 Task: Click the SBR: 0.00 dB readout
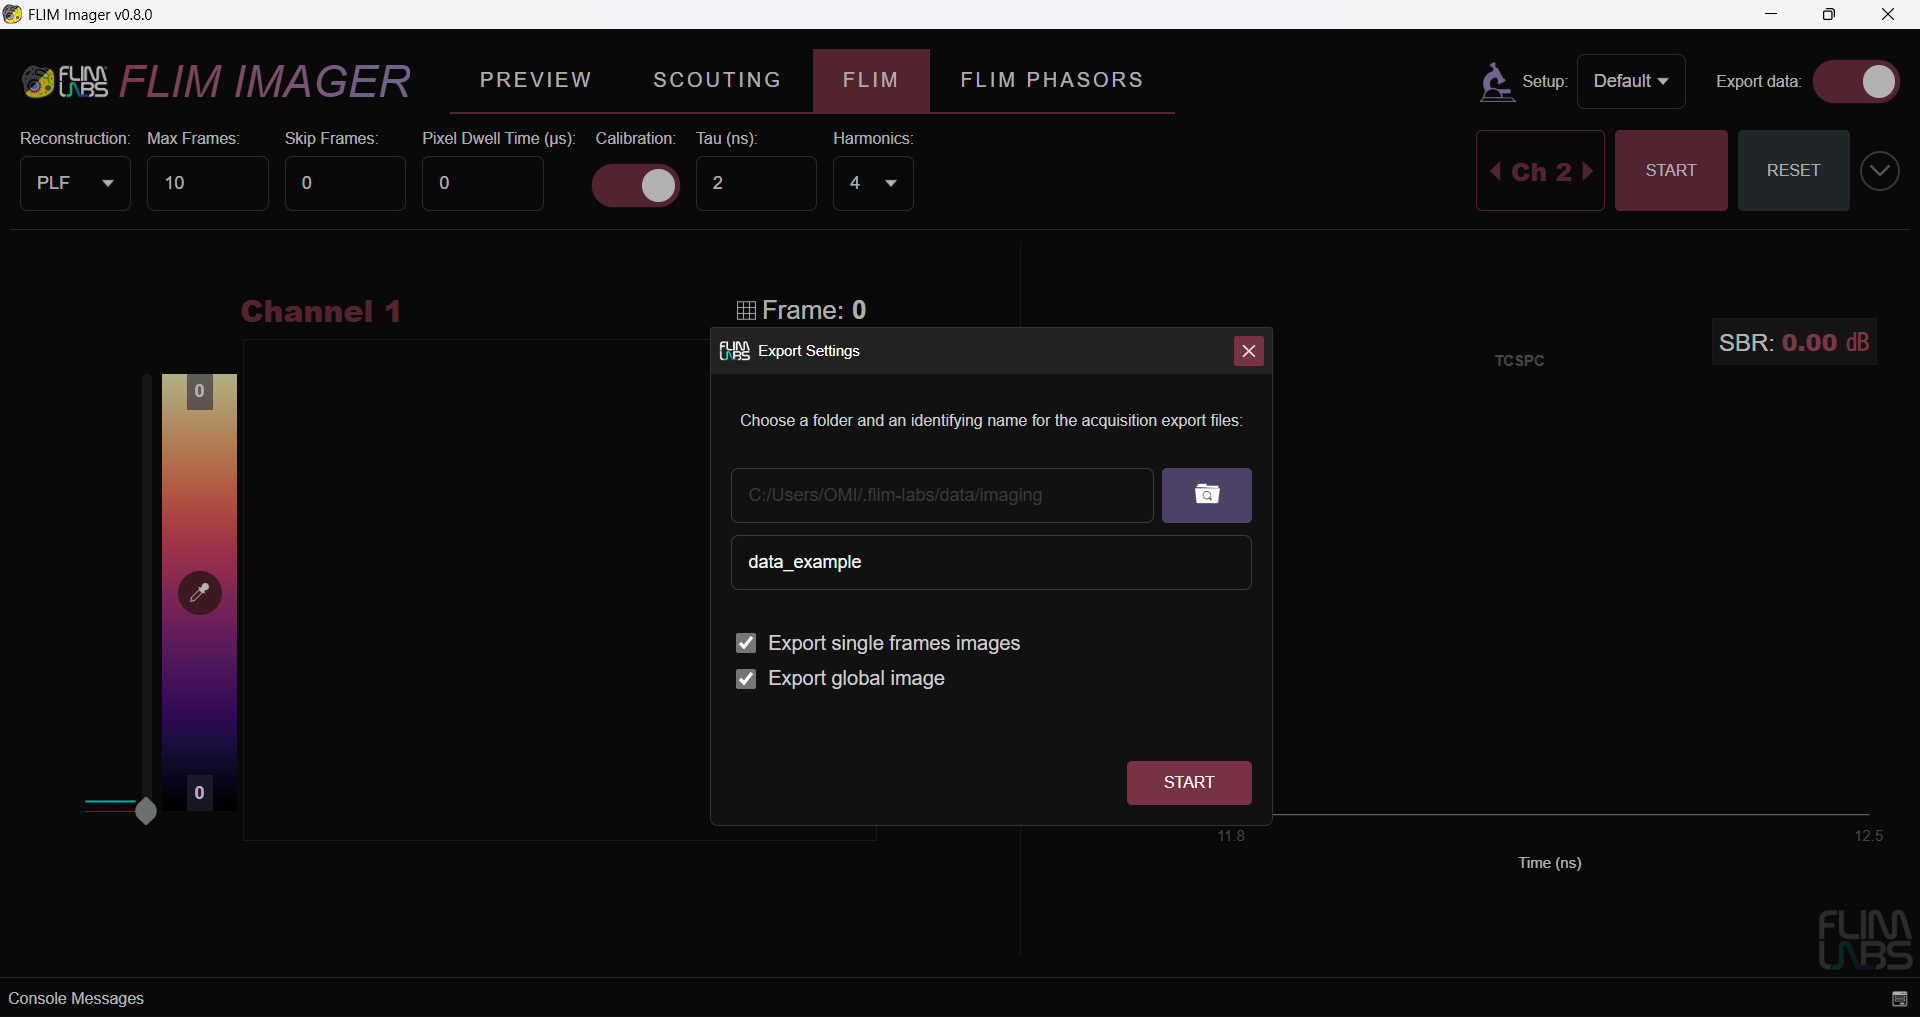coord(1794,343)
